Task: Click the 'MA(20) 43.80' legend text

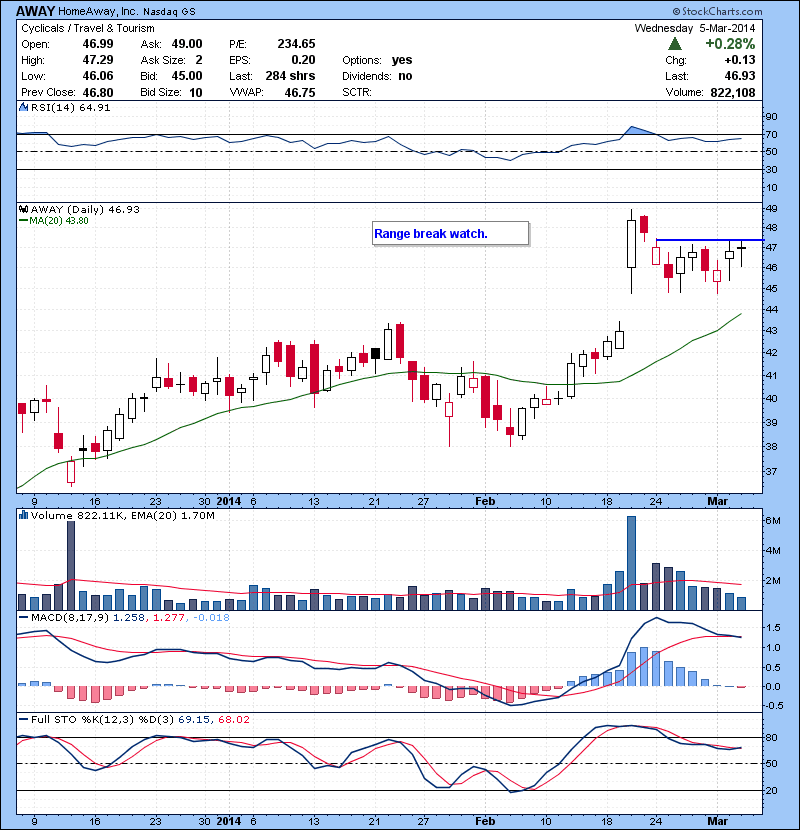Action: [59, 221]
